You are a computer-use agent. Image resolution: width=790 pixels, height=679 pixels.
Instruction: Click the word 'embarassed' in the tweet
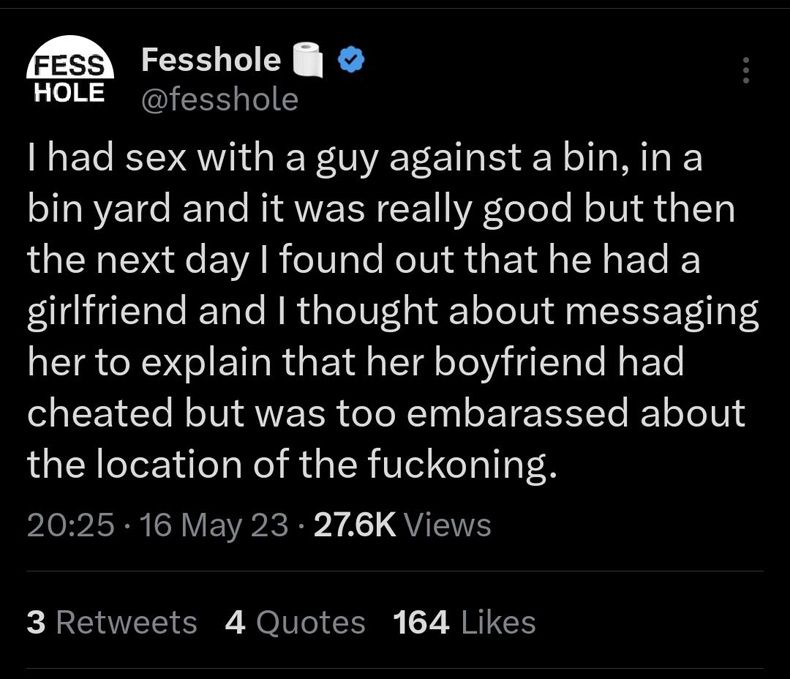point(517,413)
